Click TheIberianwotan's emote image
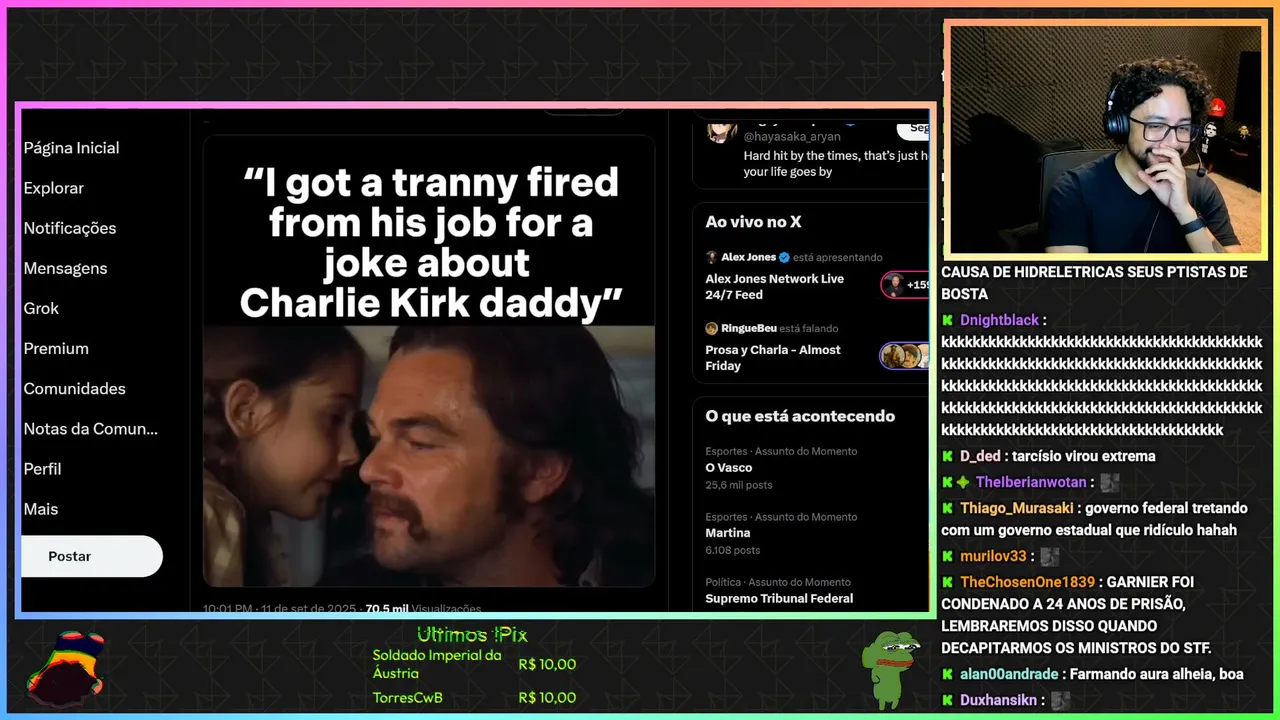 pyautogui.click(x=1109, y=482)
